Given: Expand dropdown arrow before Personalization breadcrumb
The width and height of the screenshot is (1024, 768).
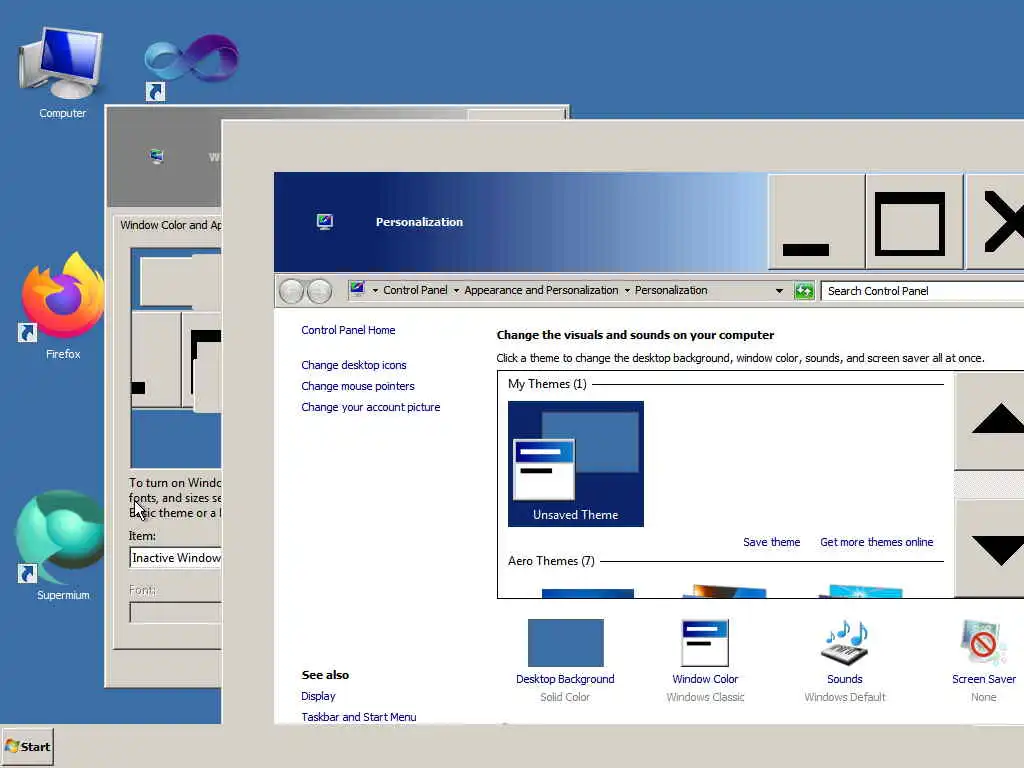Looking at the screenshot, I should point(627,291).
